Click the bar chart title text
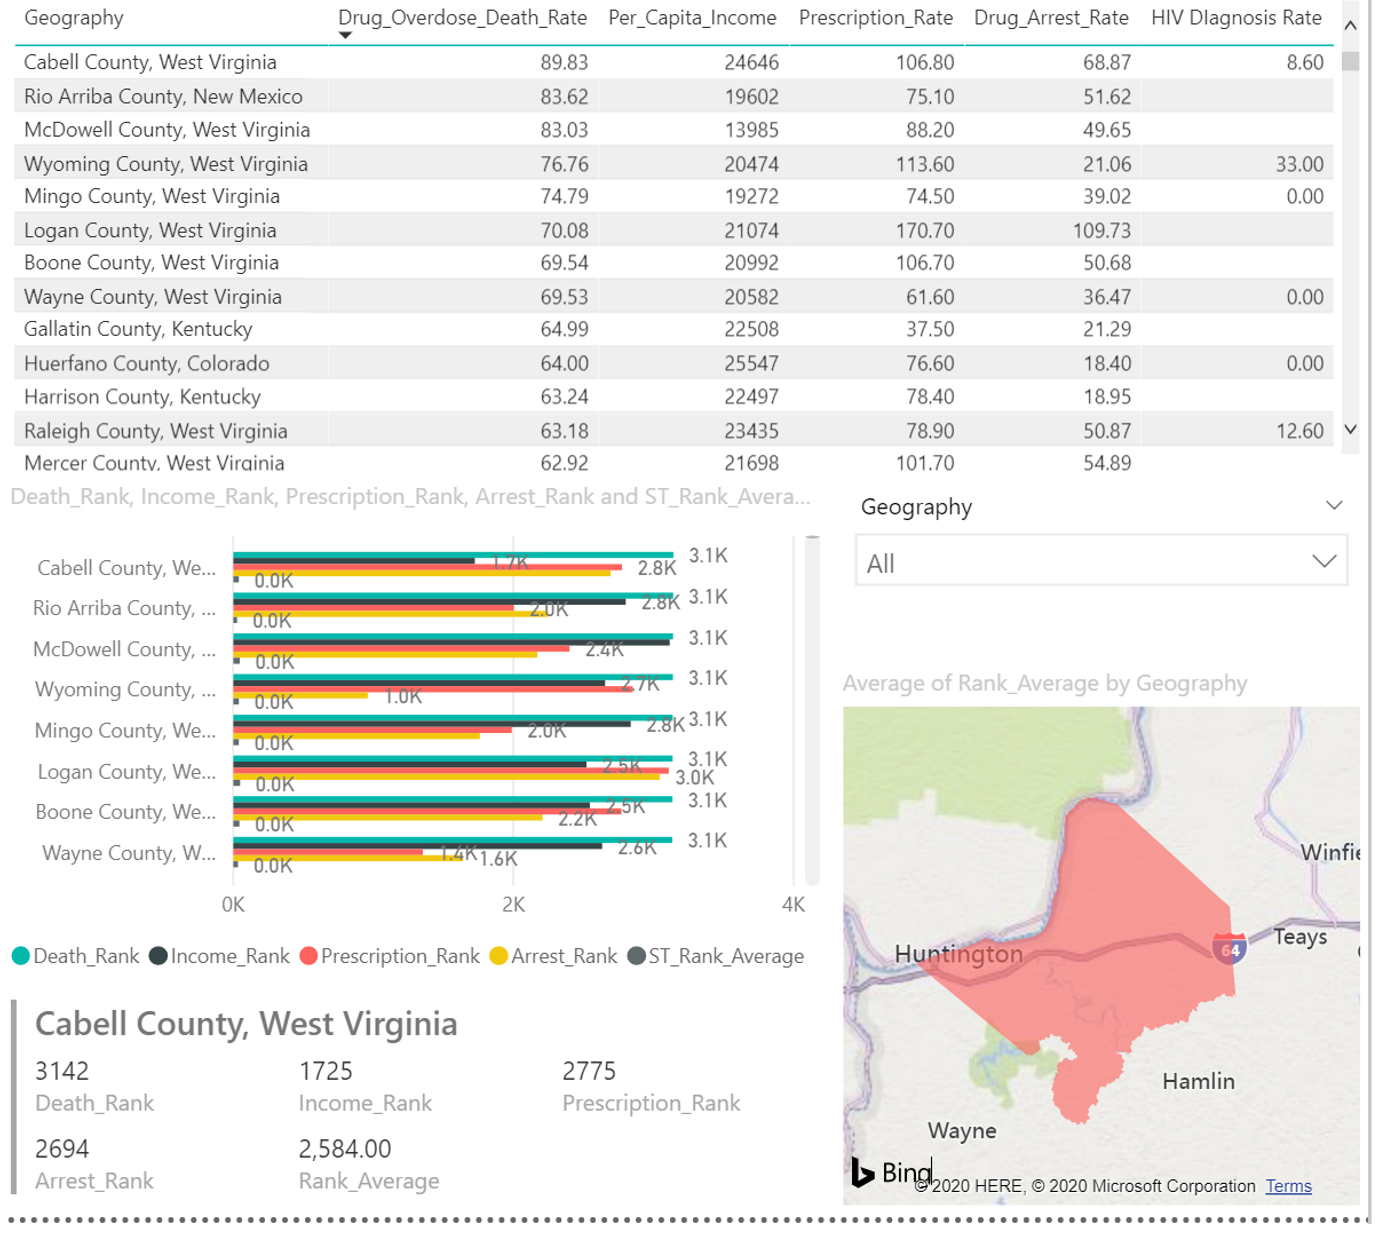Viewport: 1387px width, 1236px height. point(410,497)
